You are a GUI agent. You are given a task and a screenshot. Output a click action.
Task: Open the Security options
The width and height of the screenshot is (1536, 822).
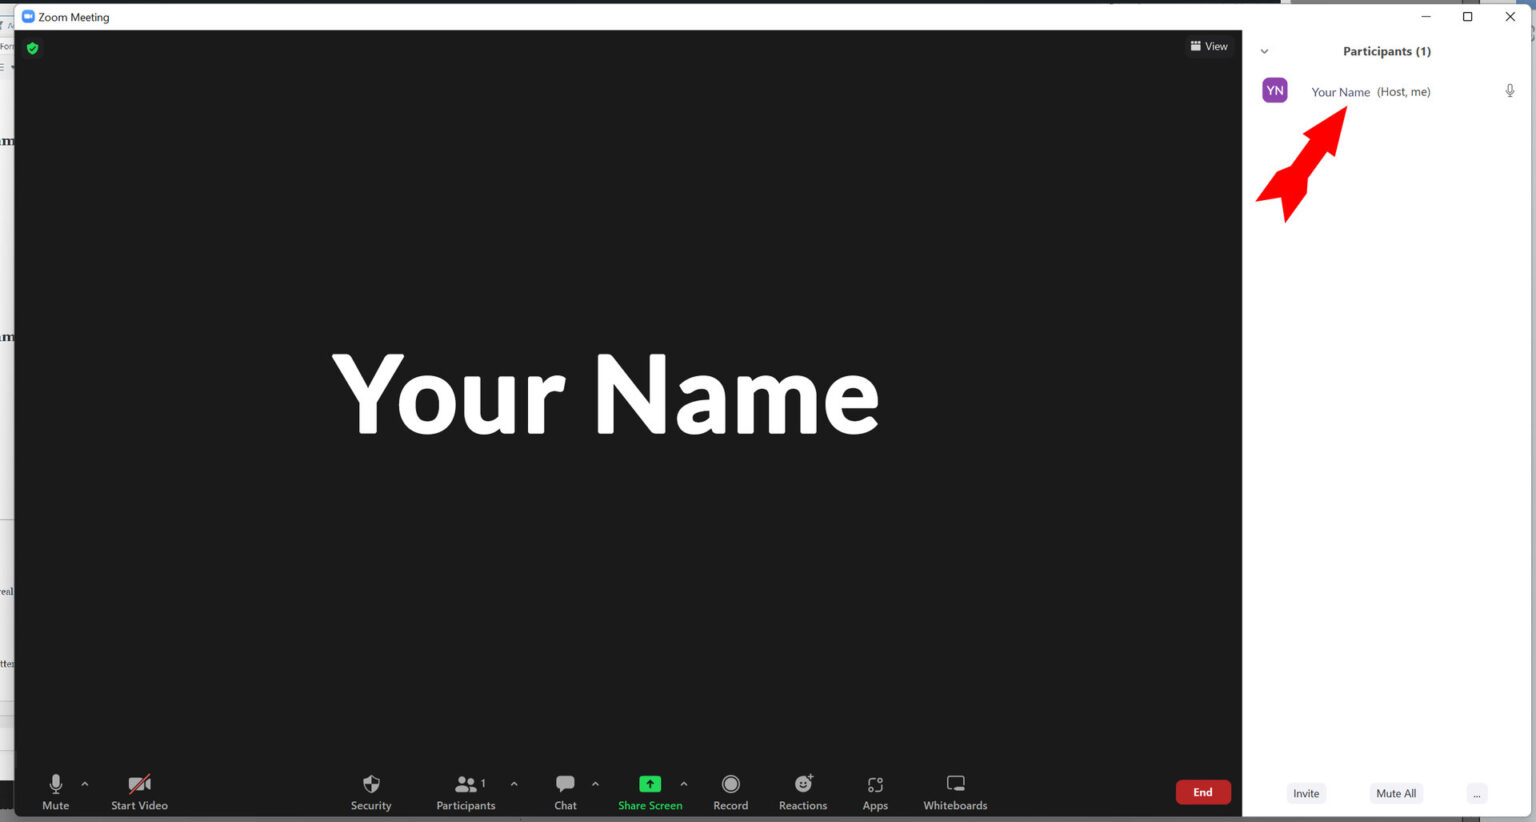pyautogui.click(x=371, y=791)
